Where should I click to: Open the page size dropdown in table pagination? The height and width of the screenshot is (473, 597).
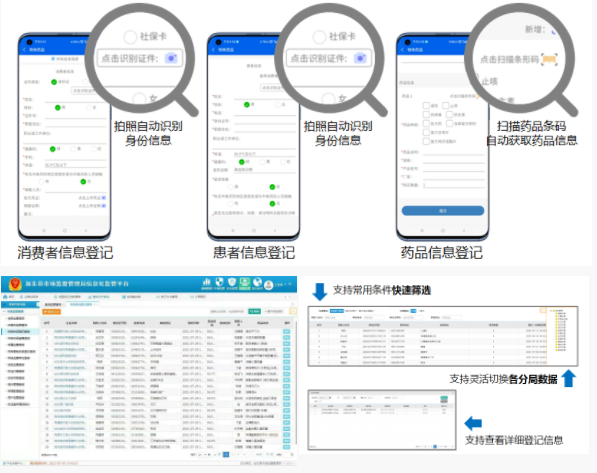point(203,454)
